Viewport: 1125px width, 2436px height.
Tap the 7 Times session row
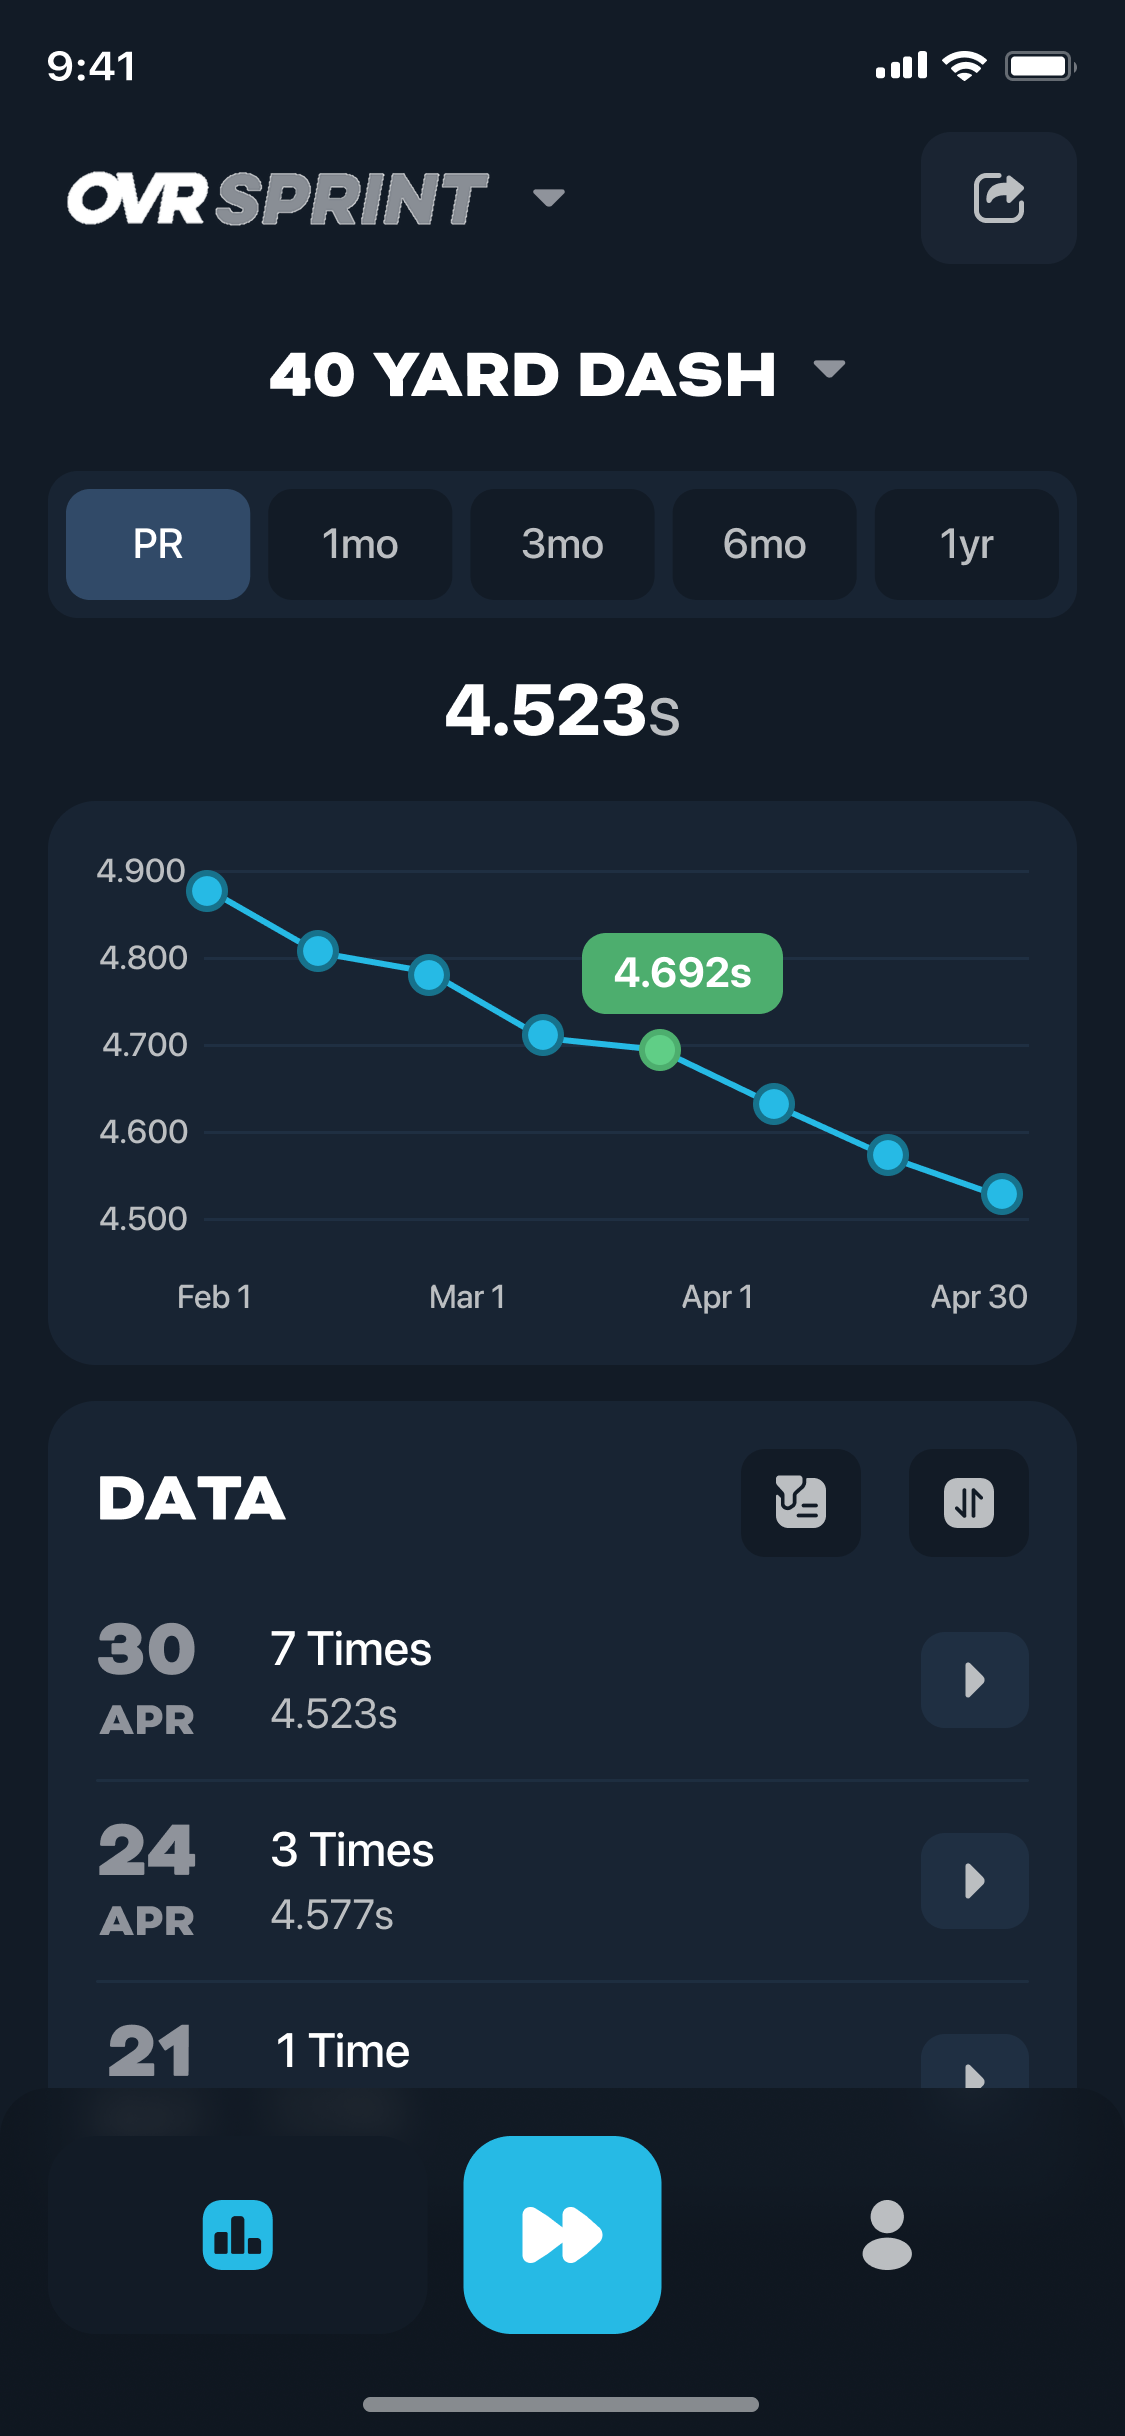click(500, 1680)
